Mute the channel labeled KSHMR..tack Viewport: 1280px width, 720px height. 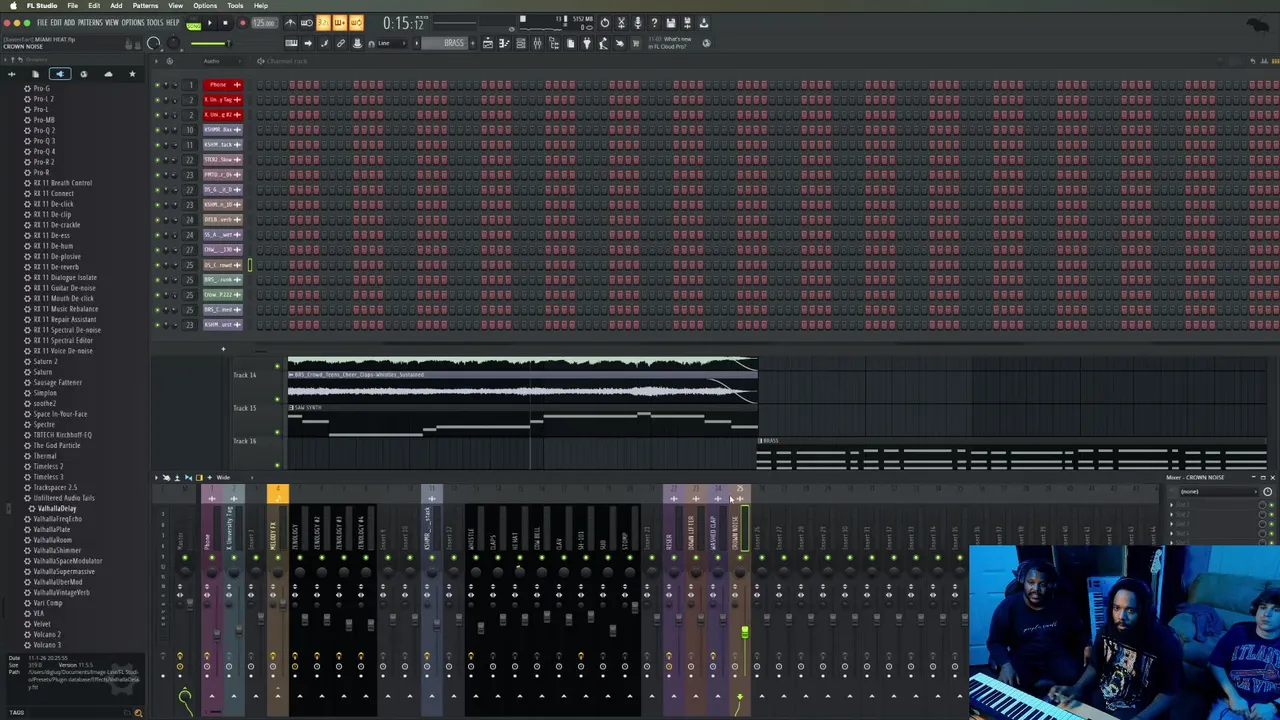pos(157,144)
